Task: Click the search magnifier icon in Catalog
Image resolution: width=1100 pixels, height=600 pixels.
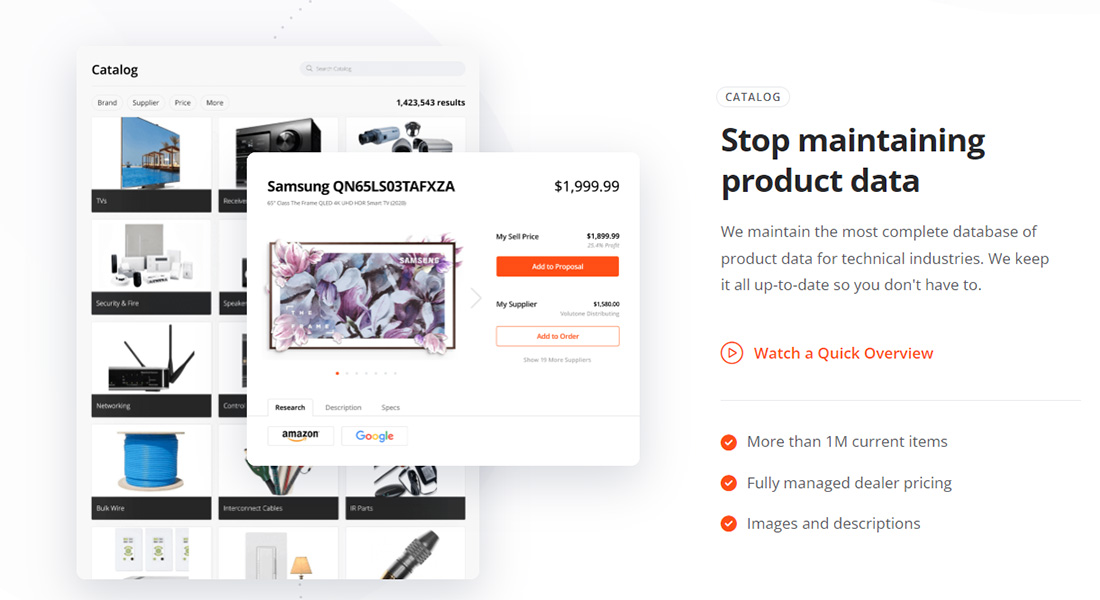Action: 309,69
